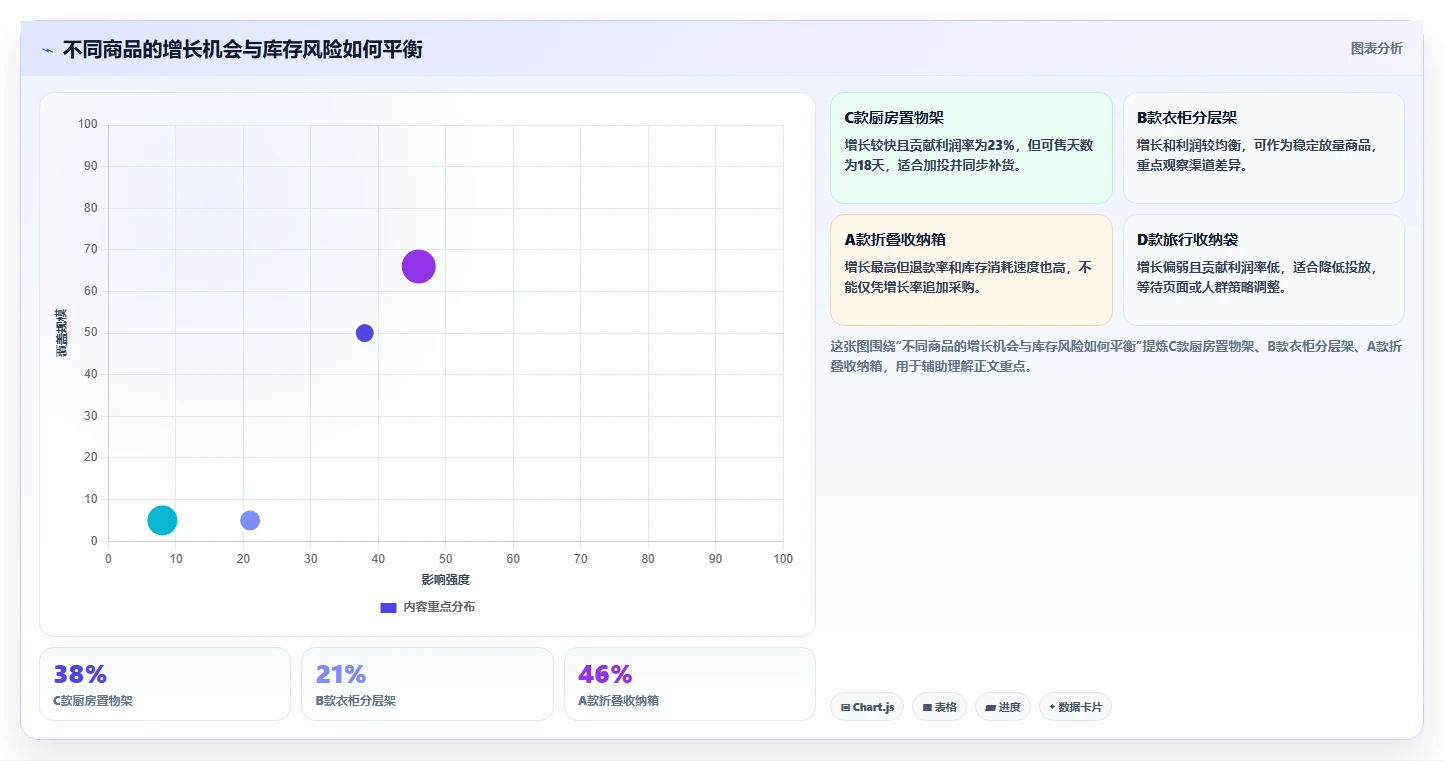Screen dimensions: 1444x761
Task: Toggle the 内容重点分布 legend swatch
Action: pyautogui.click(x=388, y=607)
